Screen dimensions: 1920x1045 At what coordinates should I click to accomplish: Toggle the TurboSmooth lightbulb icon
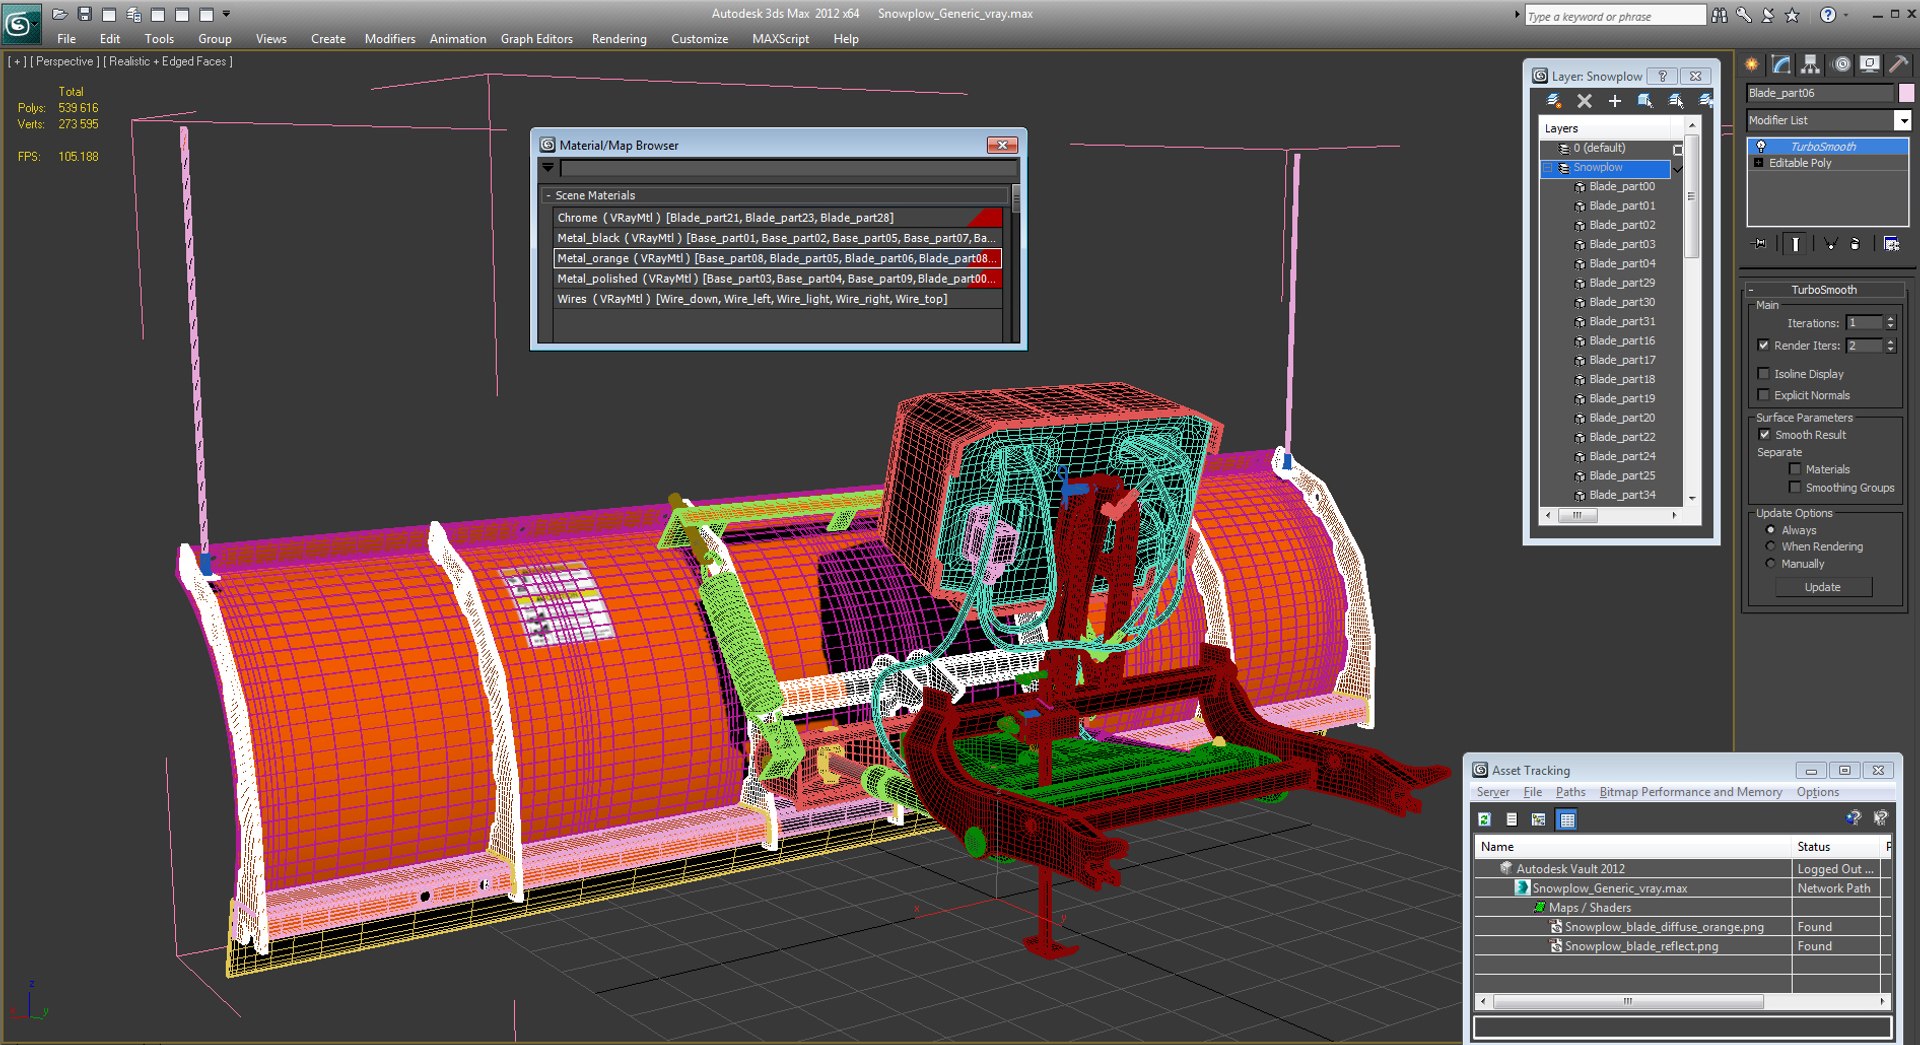tap(1761, 146)
